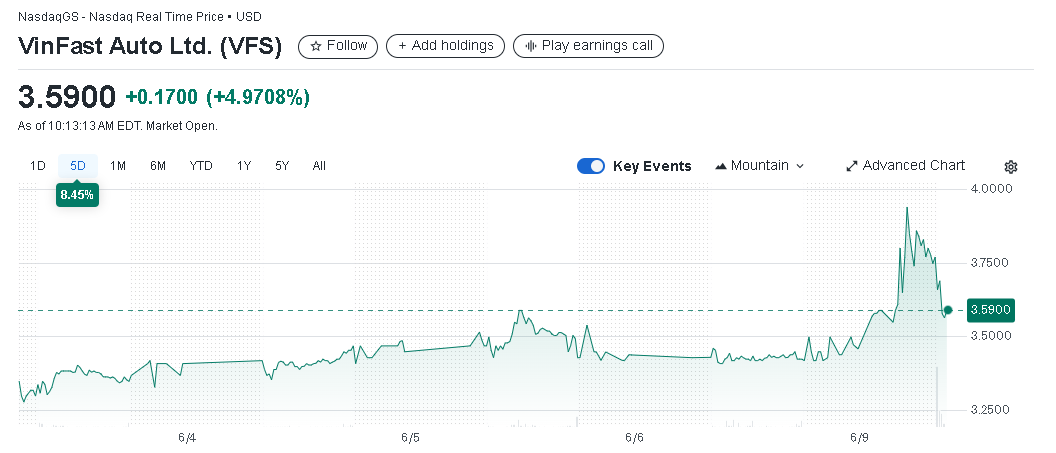Click the NasdaqGS Real Time Price text

tap(140, 16)
